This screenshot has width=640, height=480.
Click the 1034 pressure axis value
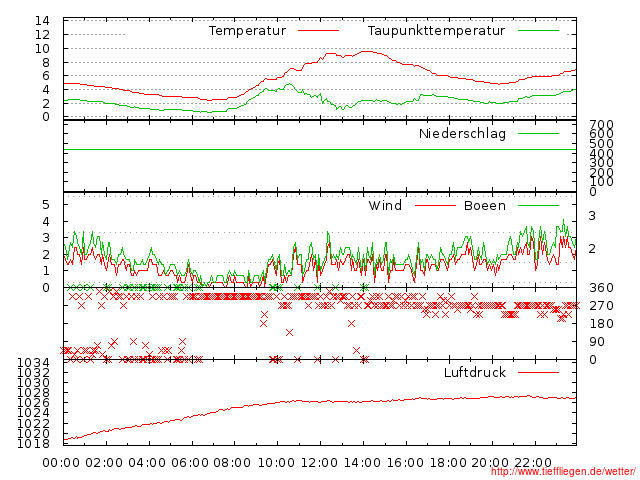coord(33,362)
